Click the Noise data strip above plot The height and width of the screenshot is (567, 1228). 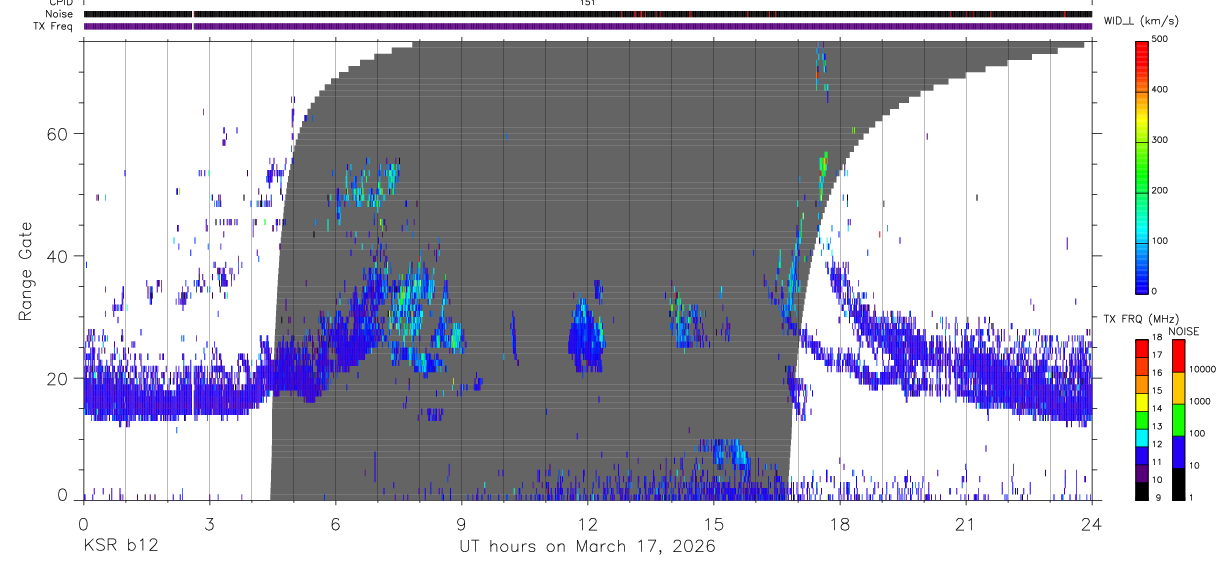coord(588,14)
